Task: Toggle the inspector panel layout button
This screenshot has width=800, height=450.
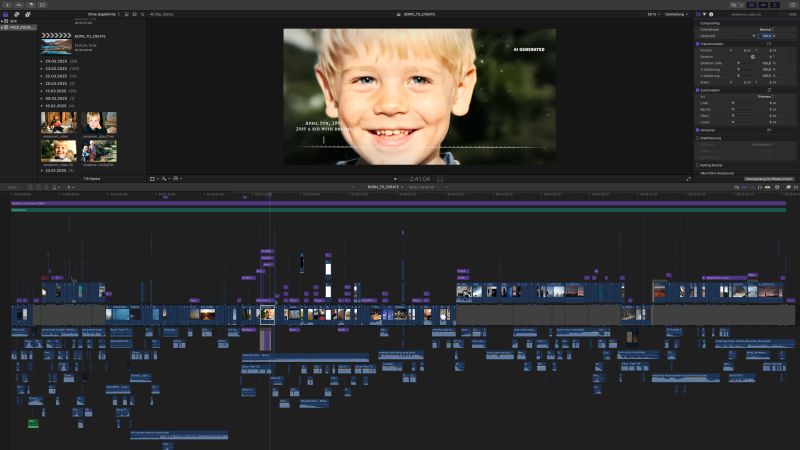Action: (775, 5)
